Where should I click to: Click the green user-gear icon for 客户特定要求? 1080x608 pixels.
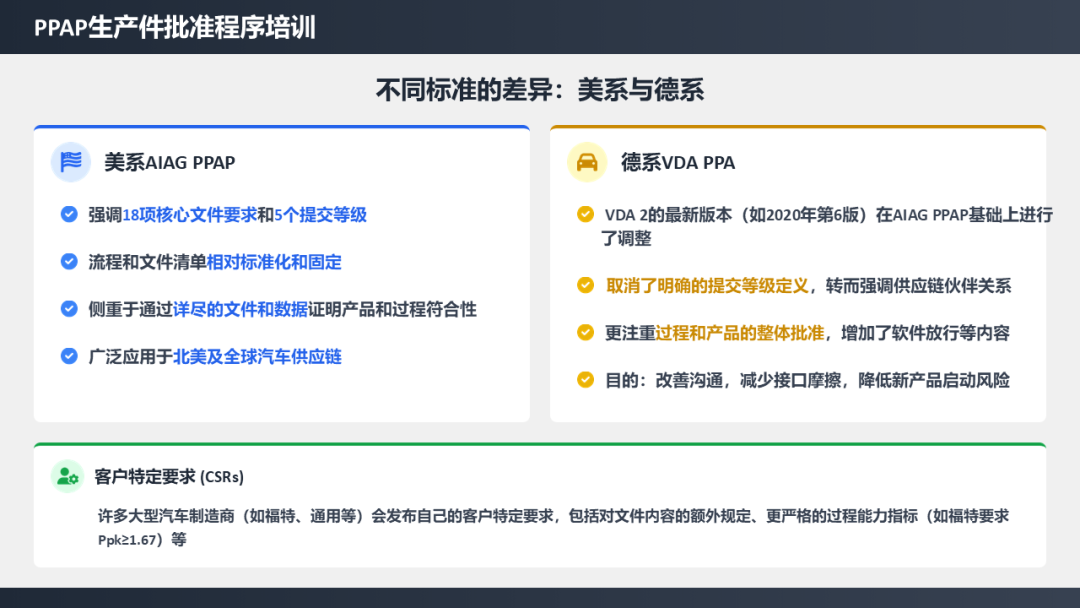click(67, 476)
